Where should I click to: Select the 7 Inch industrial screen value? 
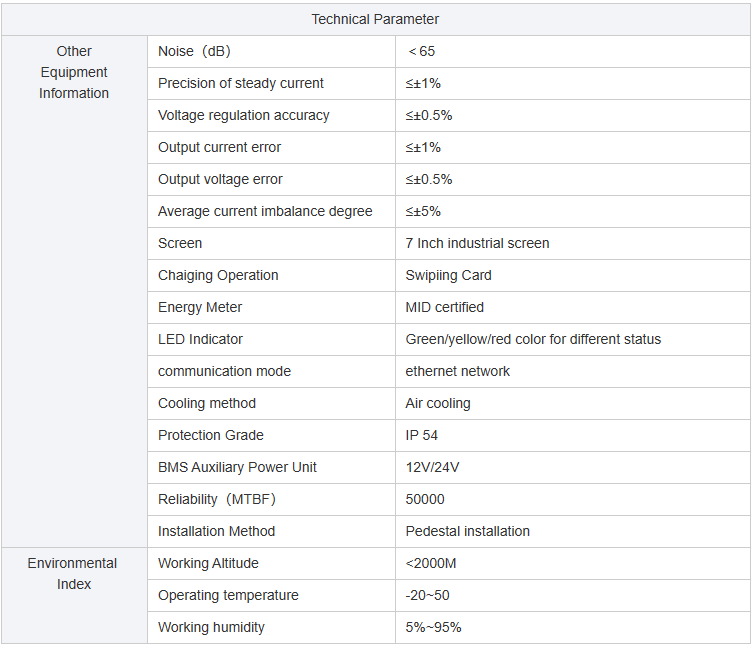coord(477,243)
